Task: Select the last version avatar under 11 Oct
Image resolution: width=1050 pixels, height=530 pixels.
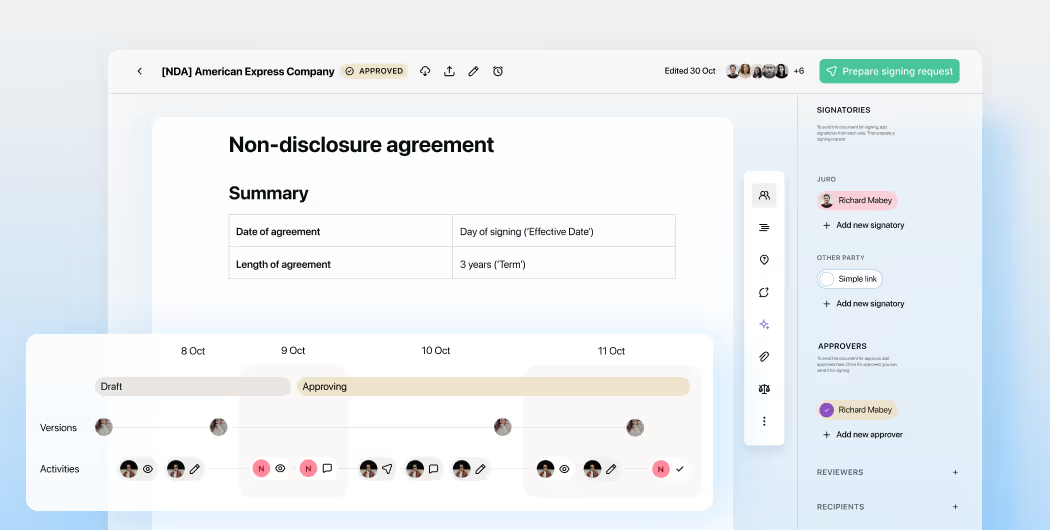Action: click(x=635, y=427)
